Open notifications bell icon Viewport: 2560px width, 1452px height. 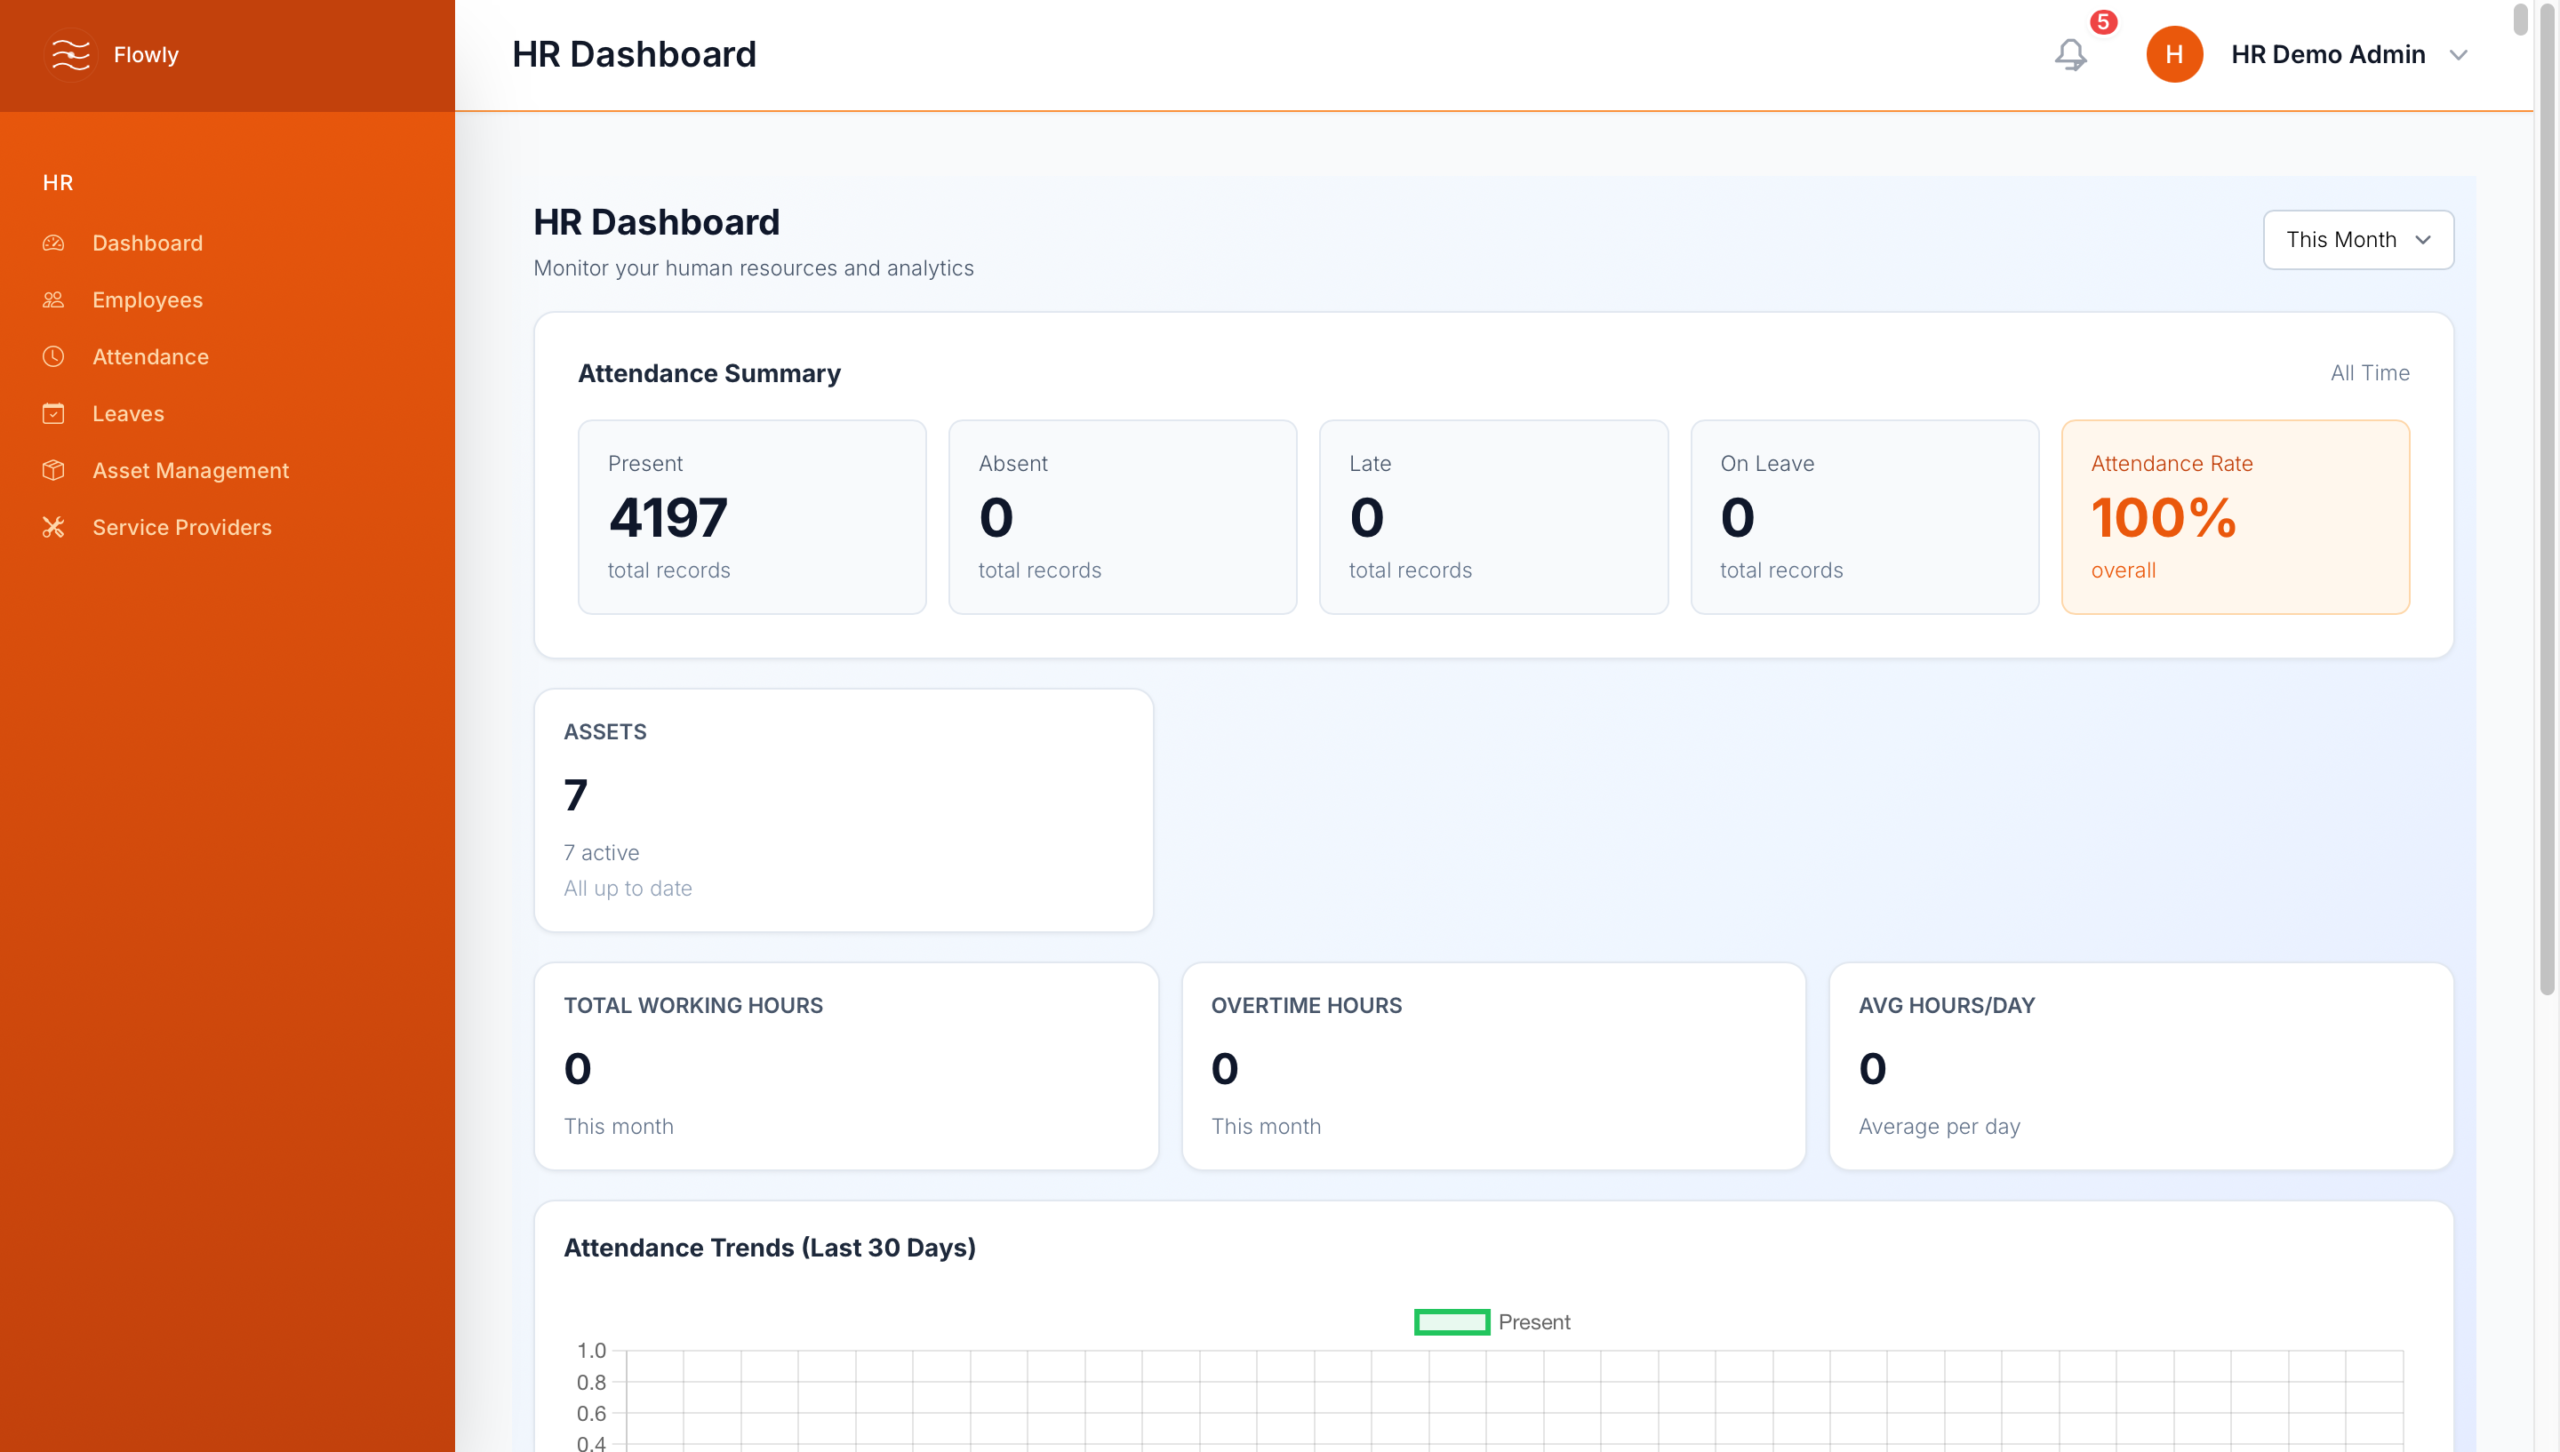click(2070, 54)
